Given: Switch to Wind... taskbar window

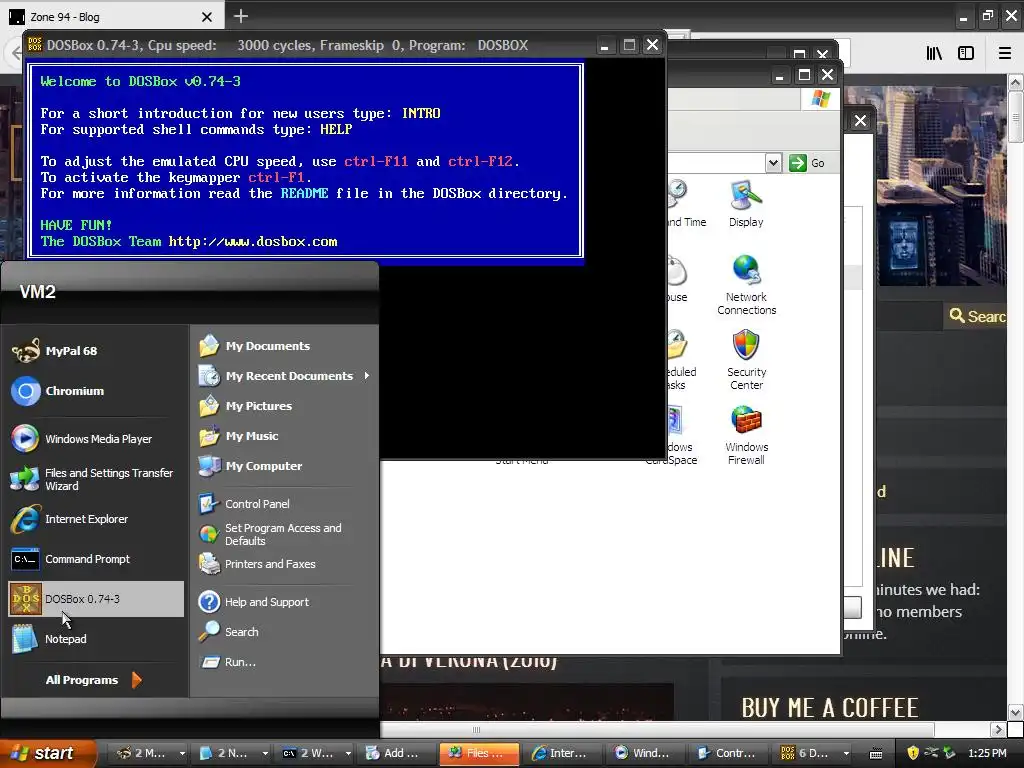Looking at the screenshot, I should click(x=645, y=754).
